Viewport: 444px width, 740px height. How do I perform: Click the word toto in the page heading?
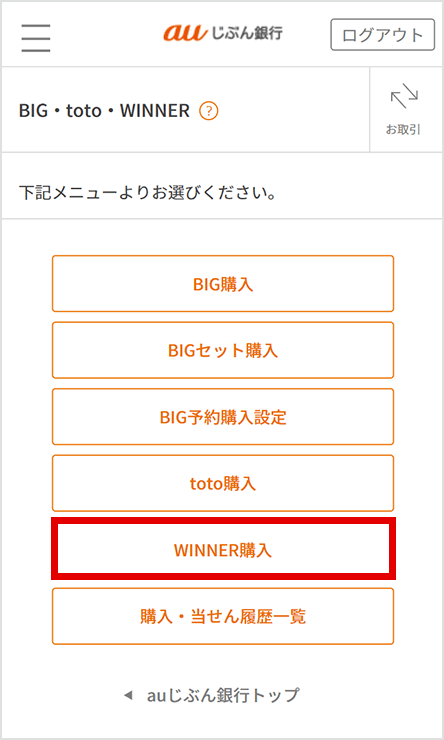click(x=83, y=111)
